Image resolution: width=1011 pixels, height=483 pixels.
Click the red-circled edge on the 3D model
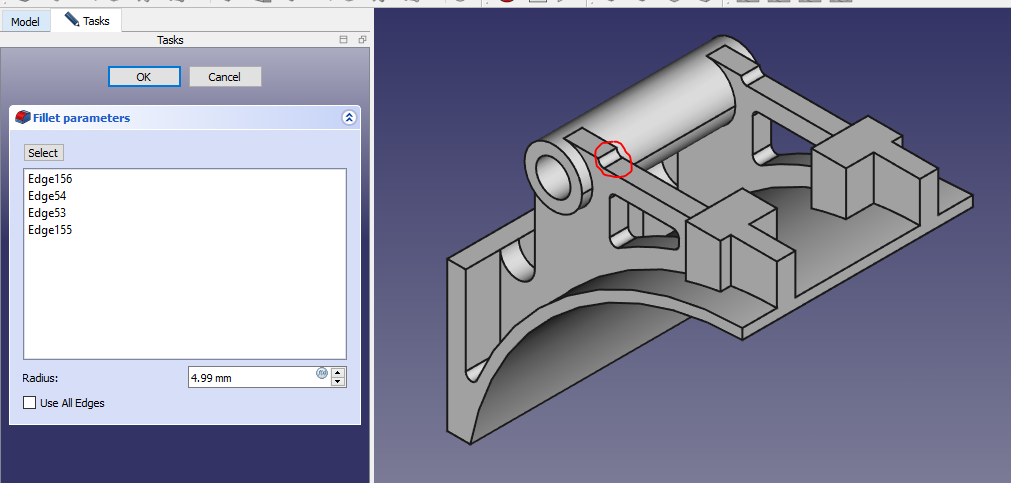[x=614, y=159]
